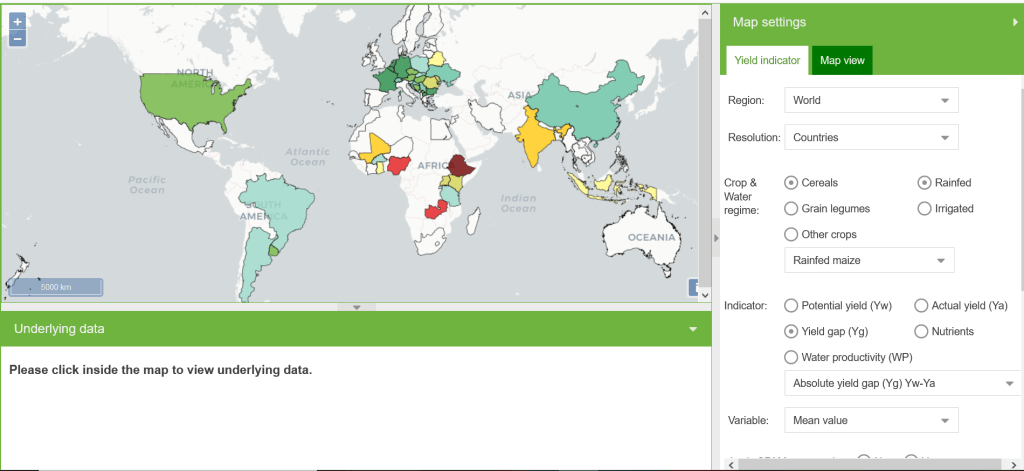The image size is (1024, 471).
Task: Switch to the Map view tab
Action: click(x=842, y=61)
